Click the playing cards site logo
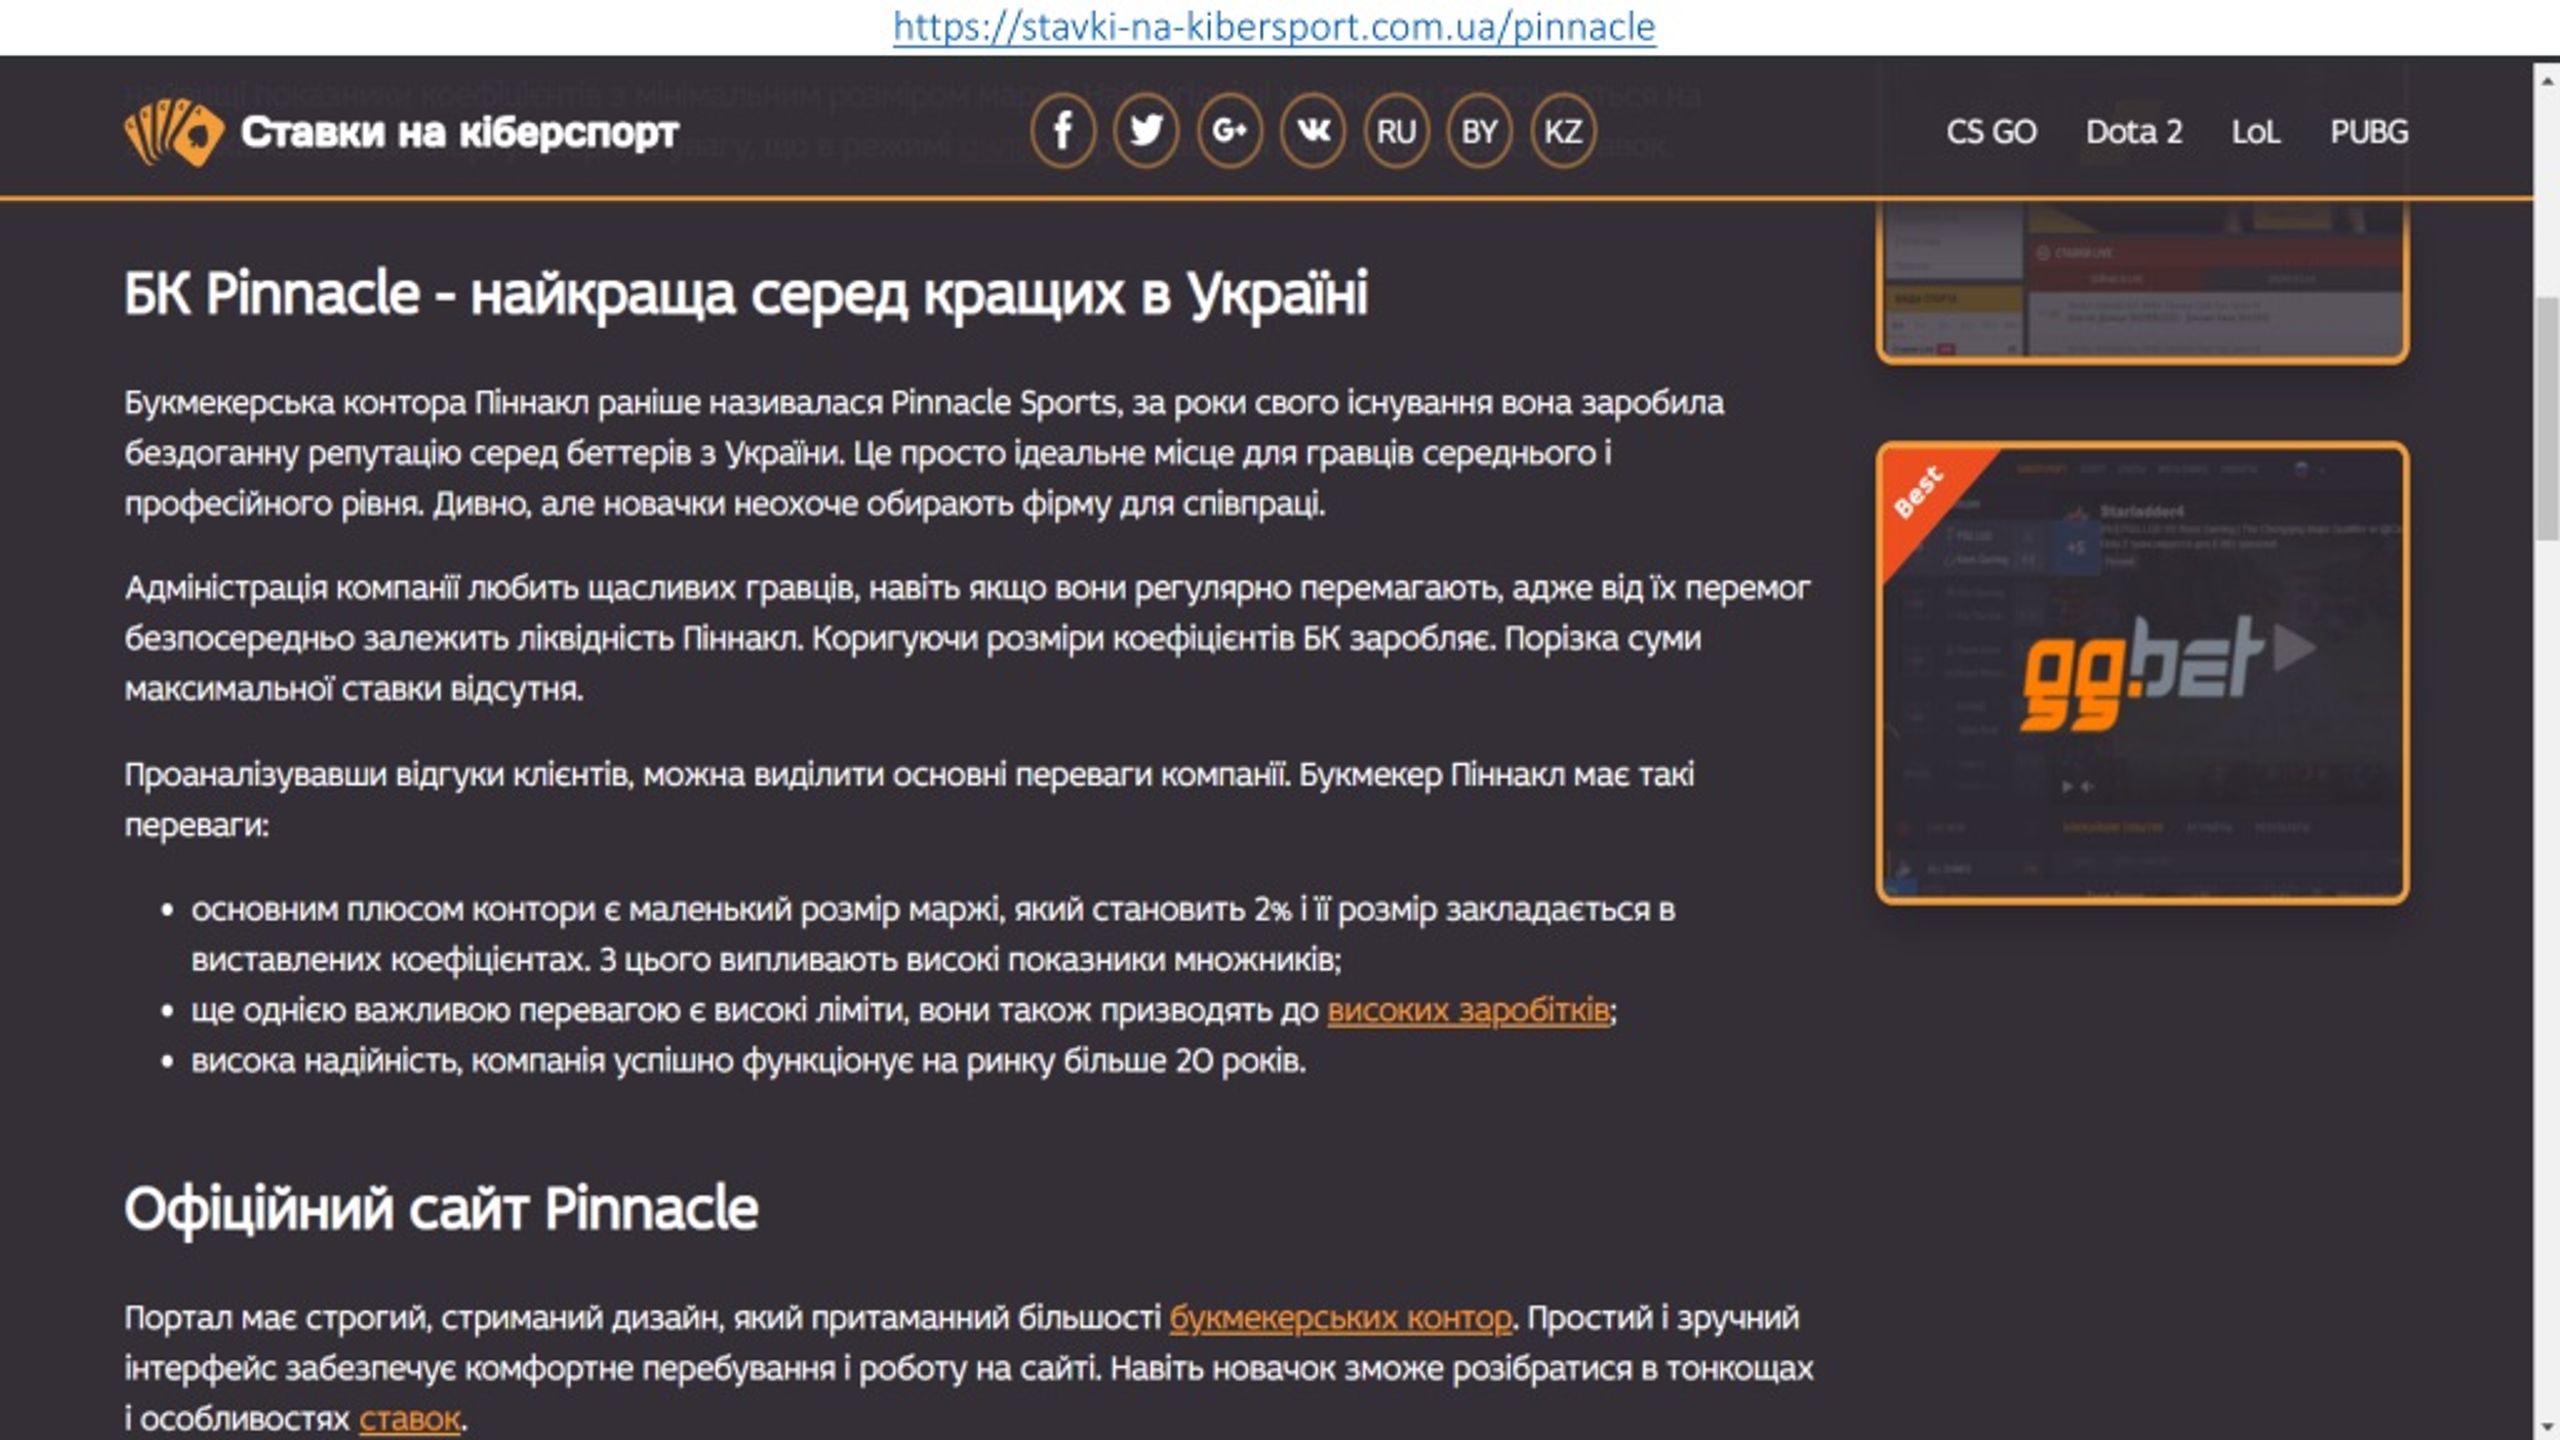Image resolution: width=2560 pixels, height=1440 pixels. (173, 132)
